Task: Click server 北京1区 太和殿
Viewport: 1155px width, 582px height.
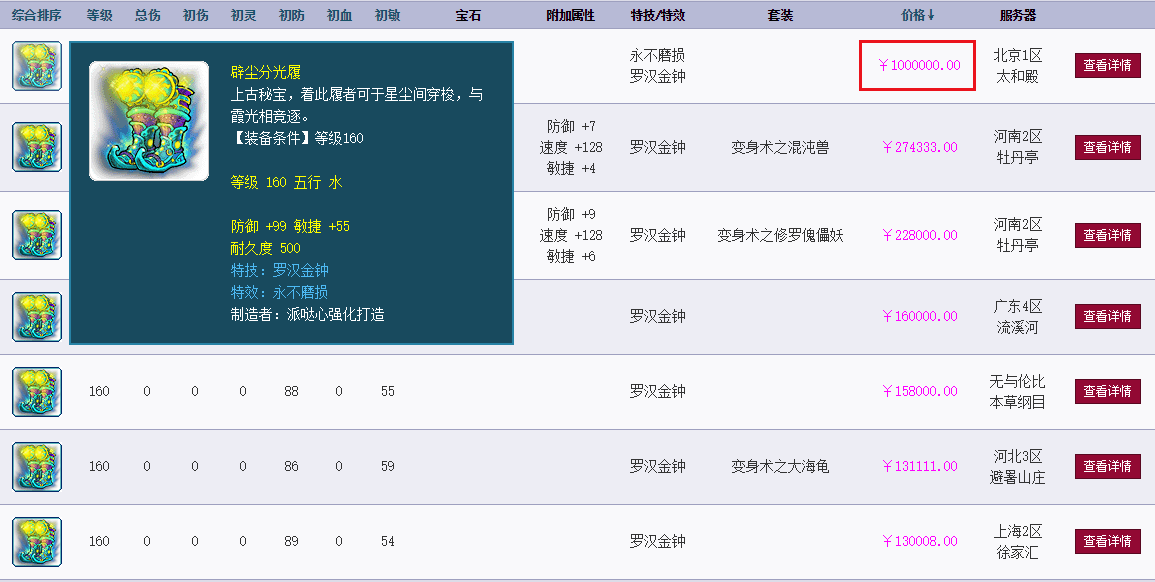Action: 1017,66
